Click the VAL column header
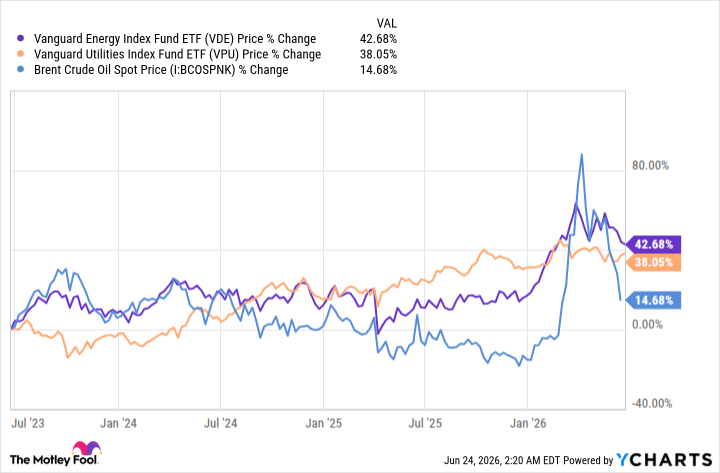Screen dimensions: 720x473 pos(387,23)
